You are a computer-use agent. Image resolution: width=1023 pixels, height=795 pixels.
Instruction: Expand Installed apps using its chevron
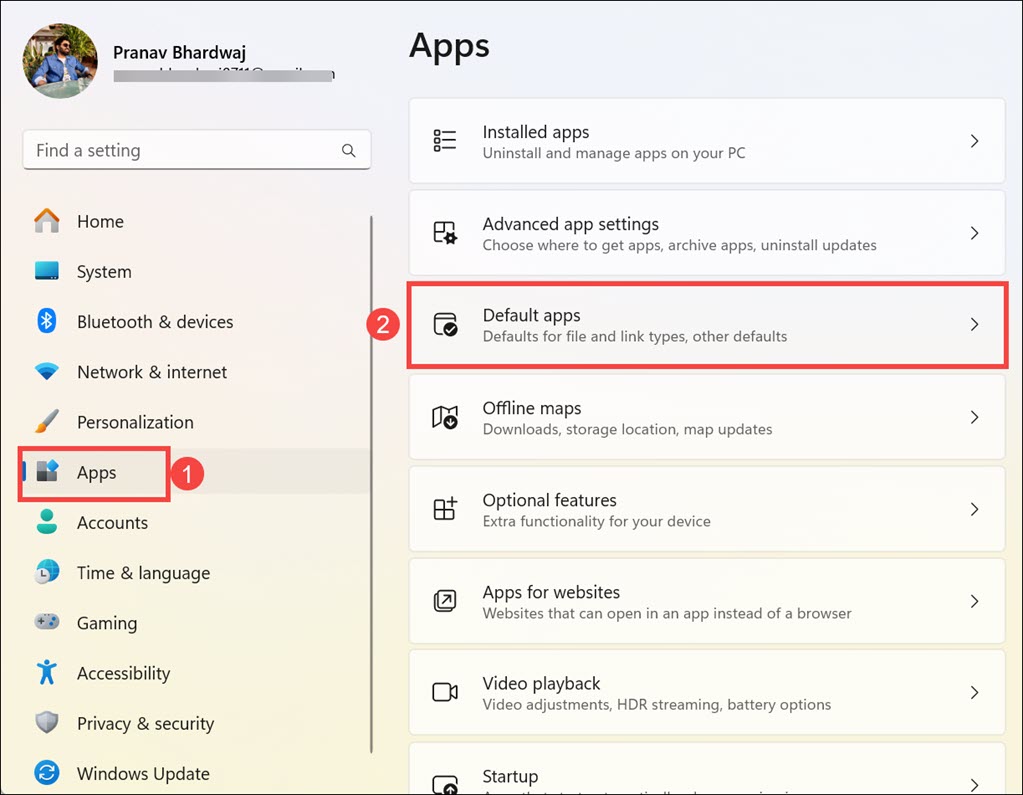(x=974, y=141)
